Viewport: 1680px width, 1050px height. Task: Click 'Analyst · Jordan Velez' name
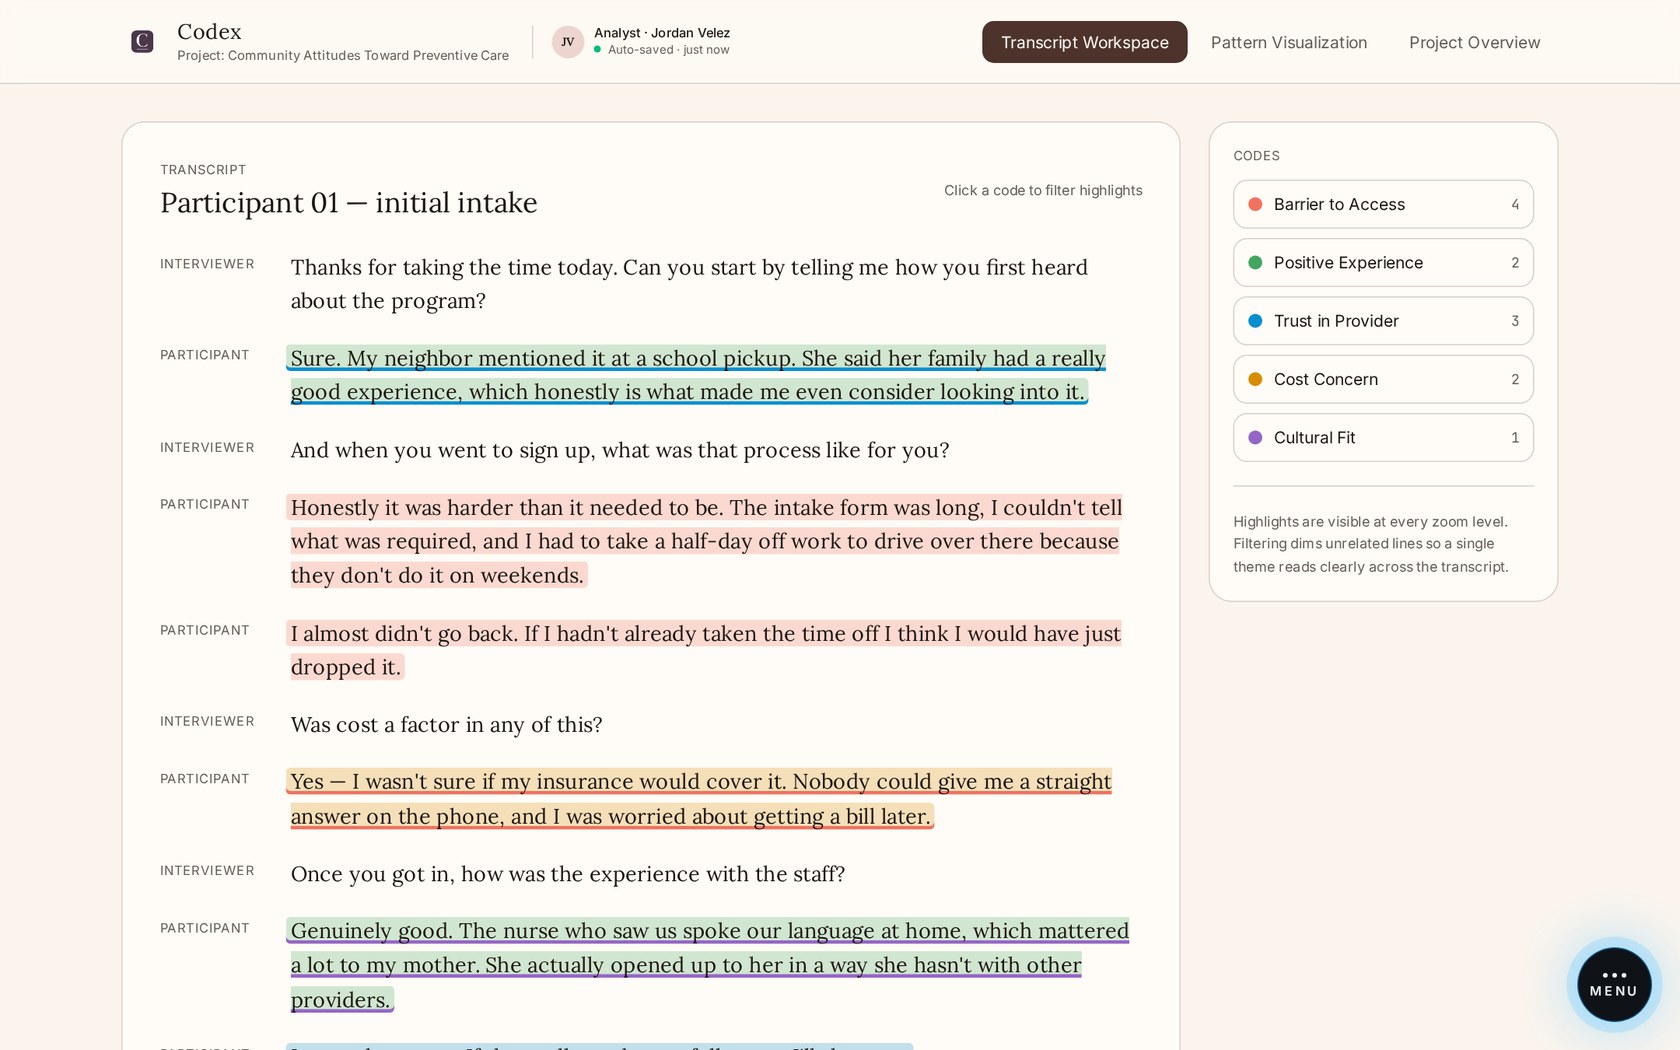[x=662, y=33]
